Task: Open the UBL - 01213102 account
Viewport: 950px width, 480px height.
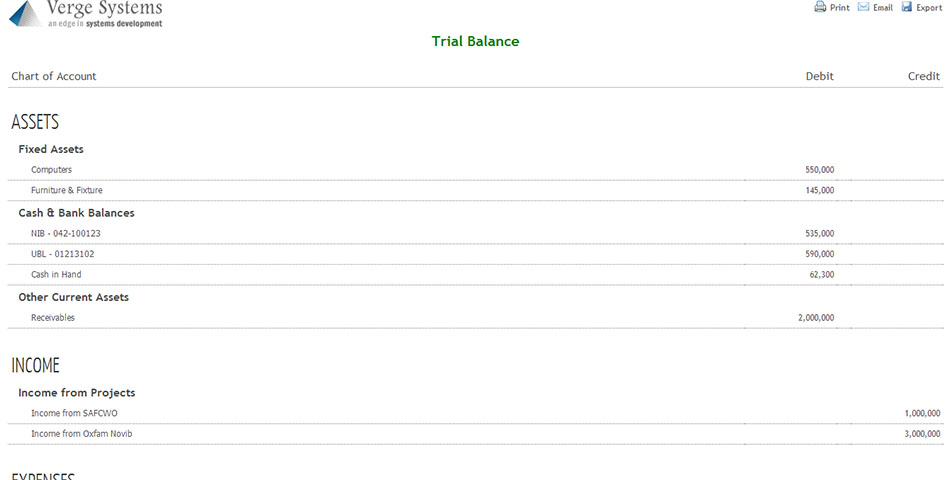Action: click(63, 254)
